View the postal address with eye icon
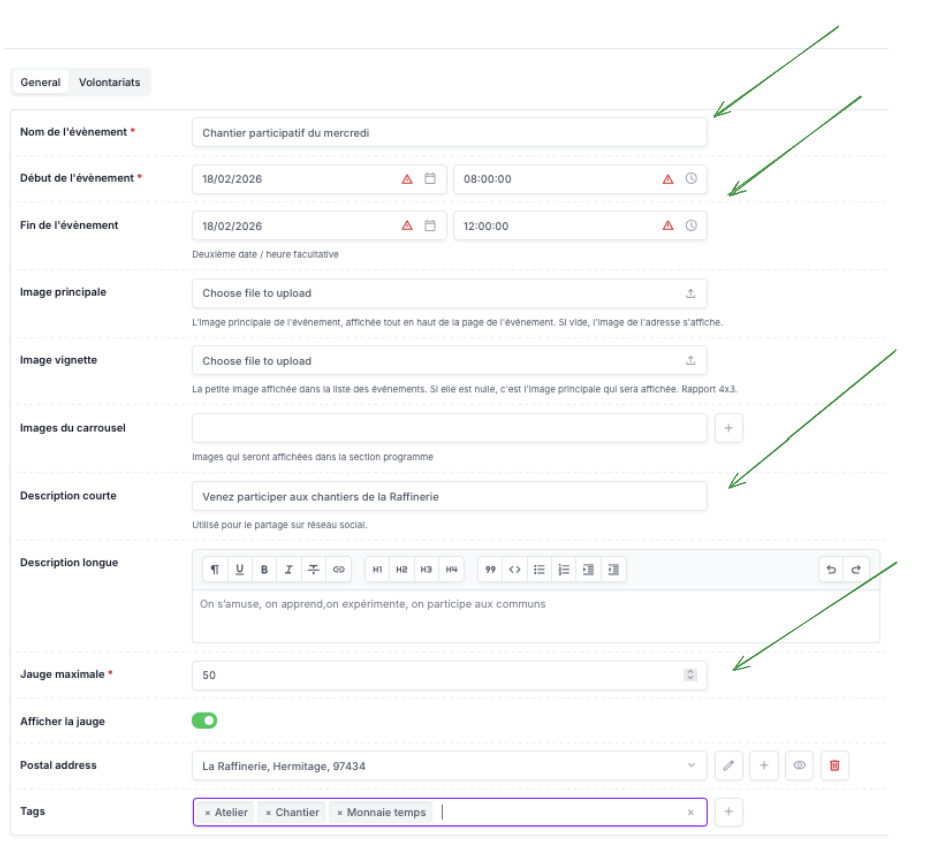 tap(799, 766)
